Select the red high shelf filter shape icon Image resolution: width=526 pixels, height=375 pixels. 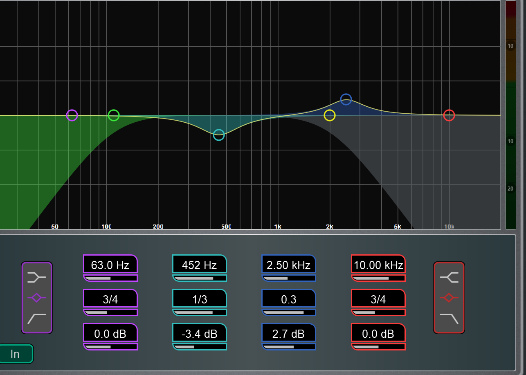point(449,278)
